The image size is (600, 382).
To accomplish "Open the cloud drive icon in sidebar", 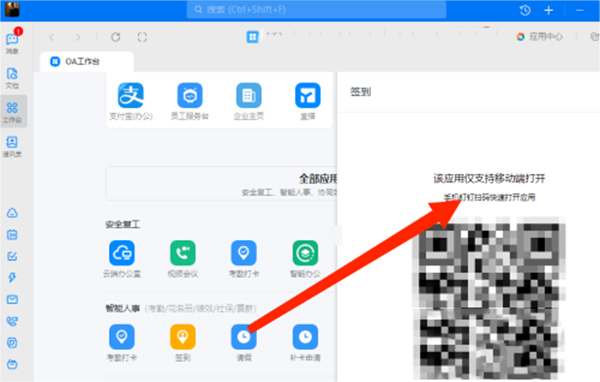I will pos(12,213).
